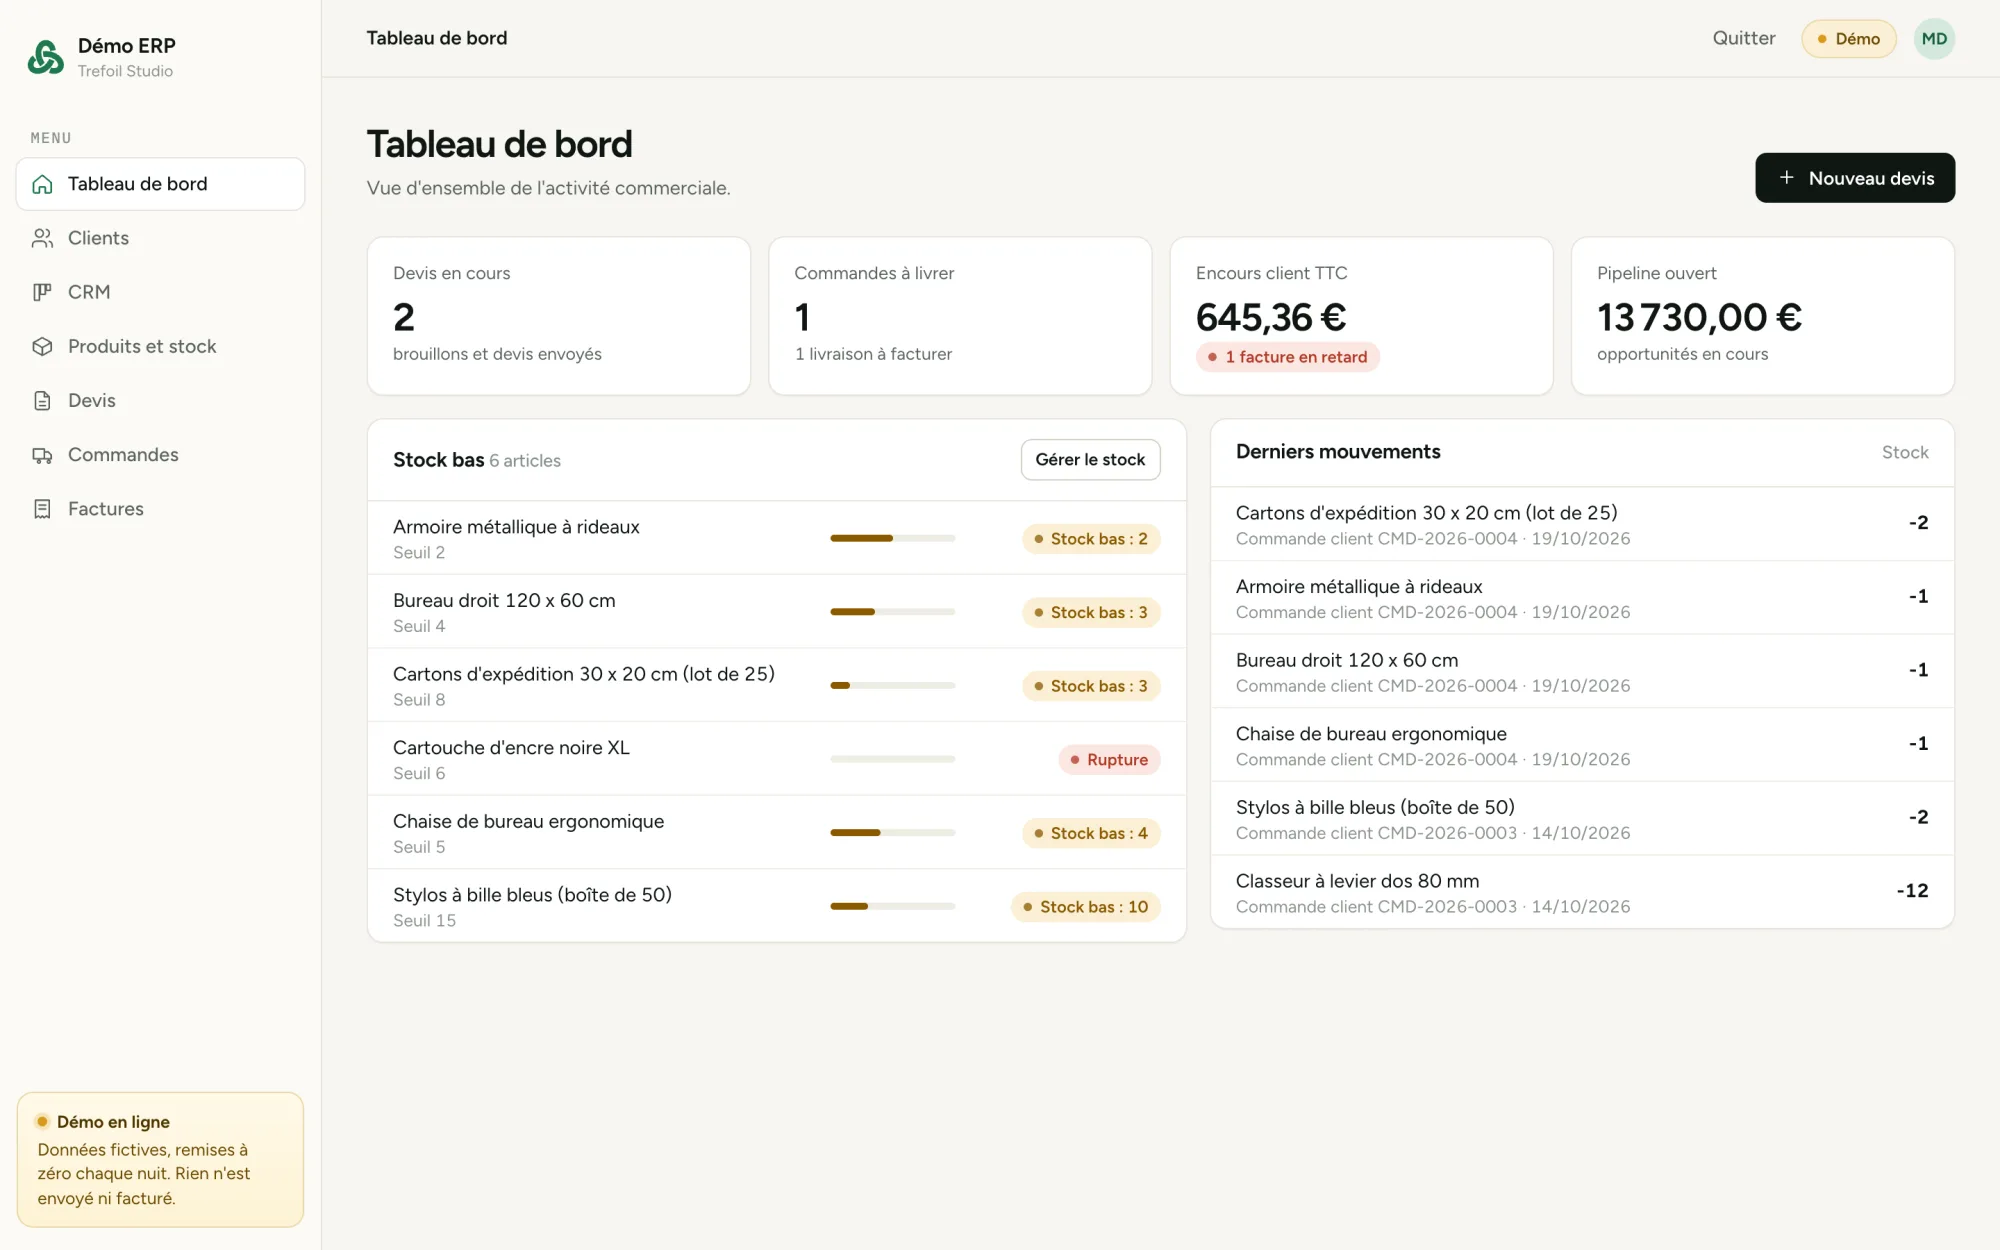Viewport: 2000px width, 1250px height.
Task: Click the Devis en cours card
Action: click(x=559, y=316)
